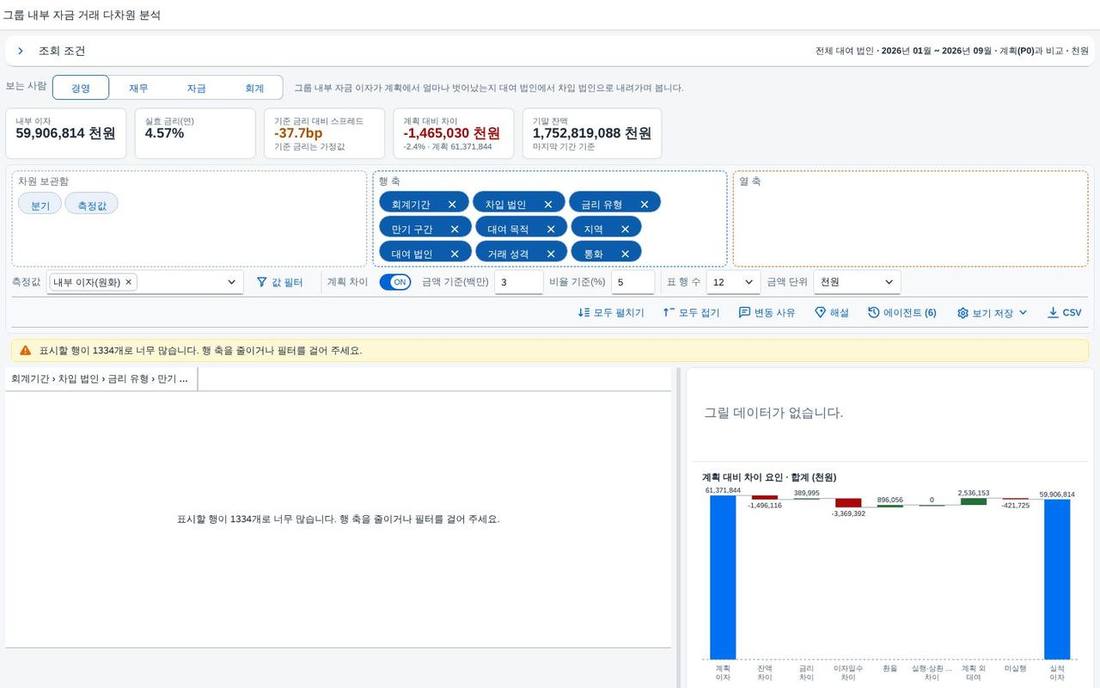This screenshot has height=688, width=1100.
Task: Click the 계획 이자 blue waterfall bar
Action: [723, 576]
